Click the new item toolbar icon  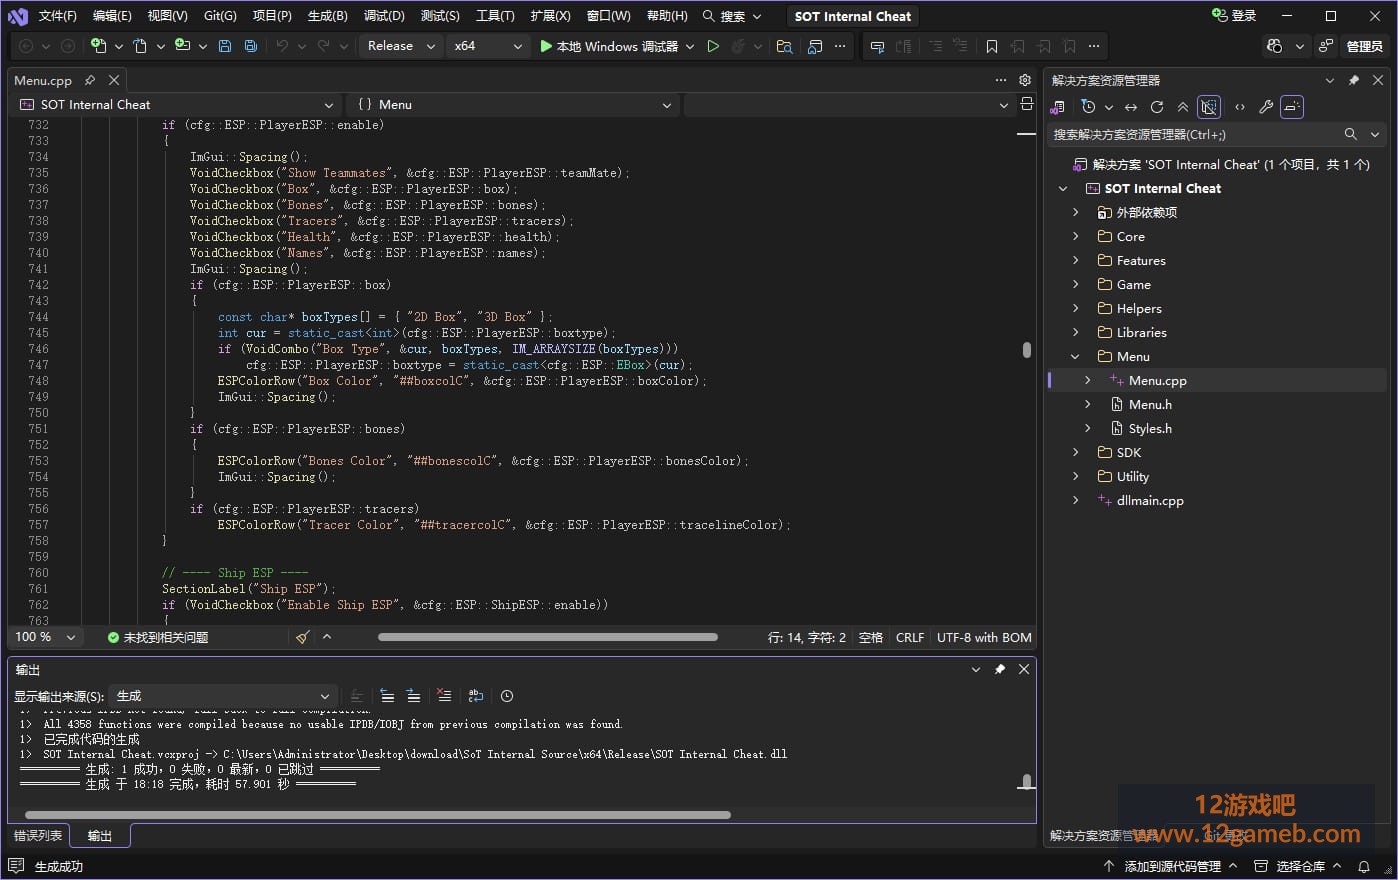click(98, 46)
